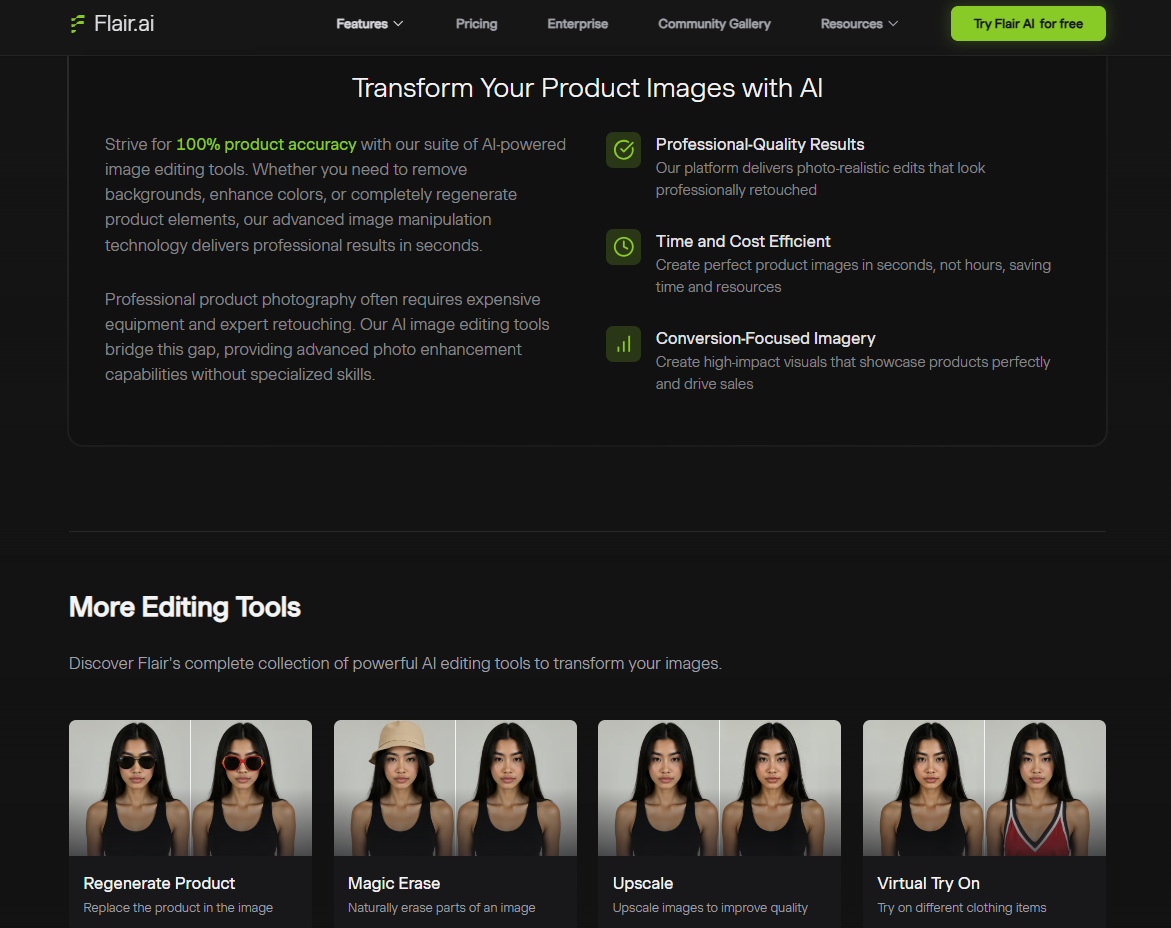The image size is (1171, 928).
Task: Click 'Try on different clothing items' description
Action: coord(962,908)
